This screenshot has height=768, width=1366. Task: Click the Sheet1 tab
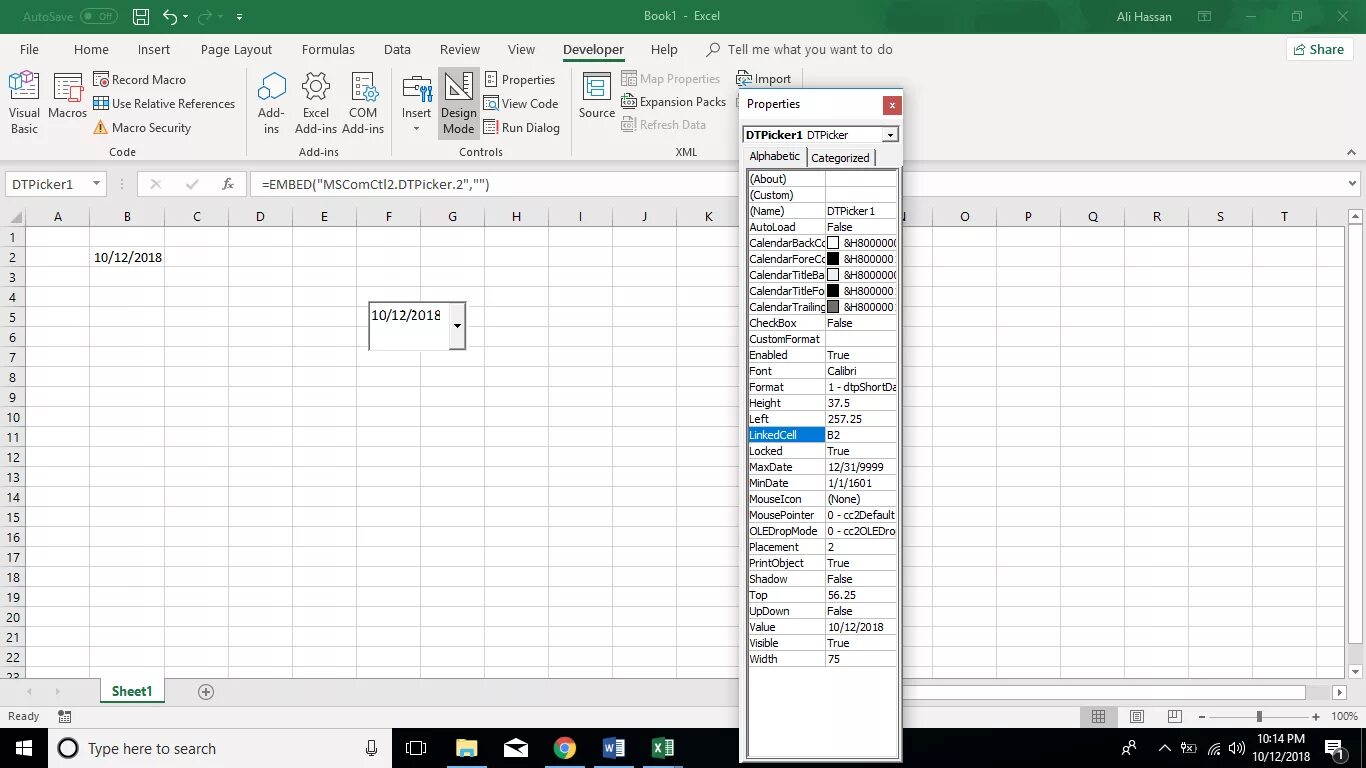132,691
